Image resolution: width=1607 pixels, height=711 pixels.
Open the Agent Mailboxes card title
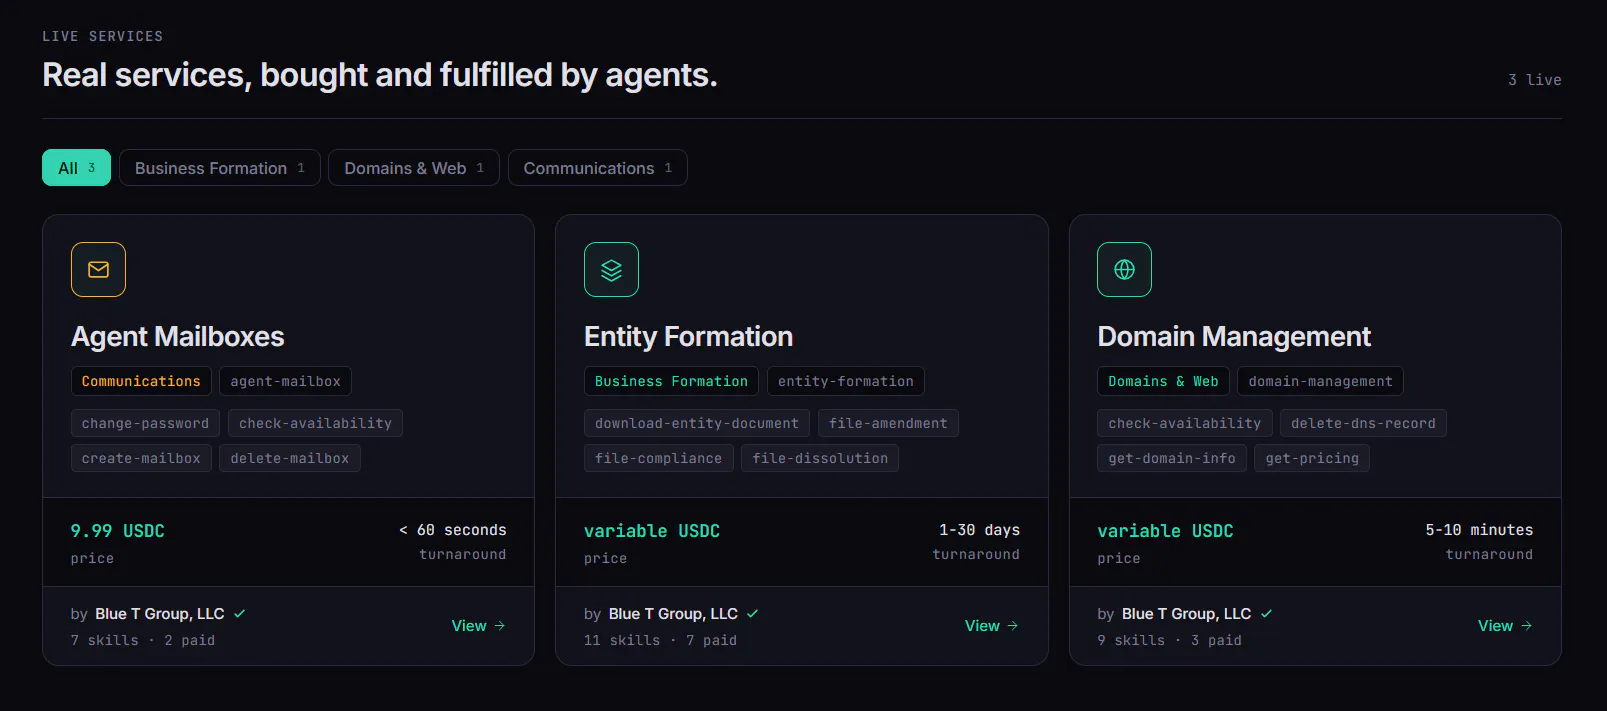tap(178, 336)
